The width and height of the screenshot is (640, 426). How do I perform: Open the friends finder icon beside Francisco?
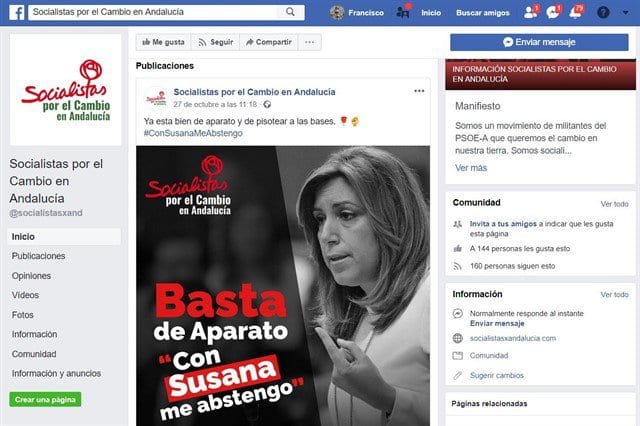pyautogui.click(x=403, y=12)
